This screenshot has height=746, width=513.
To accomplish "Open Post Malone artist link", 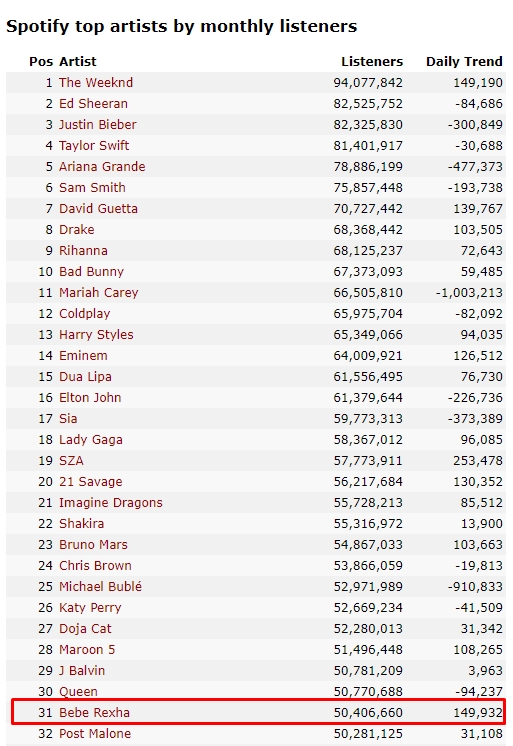I will [95, 733].
